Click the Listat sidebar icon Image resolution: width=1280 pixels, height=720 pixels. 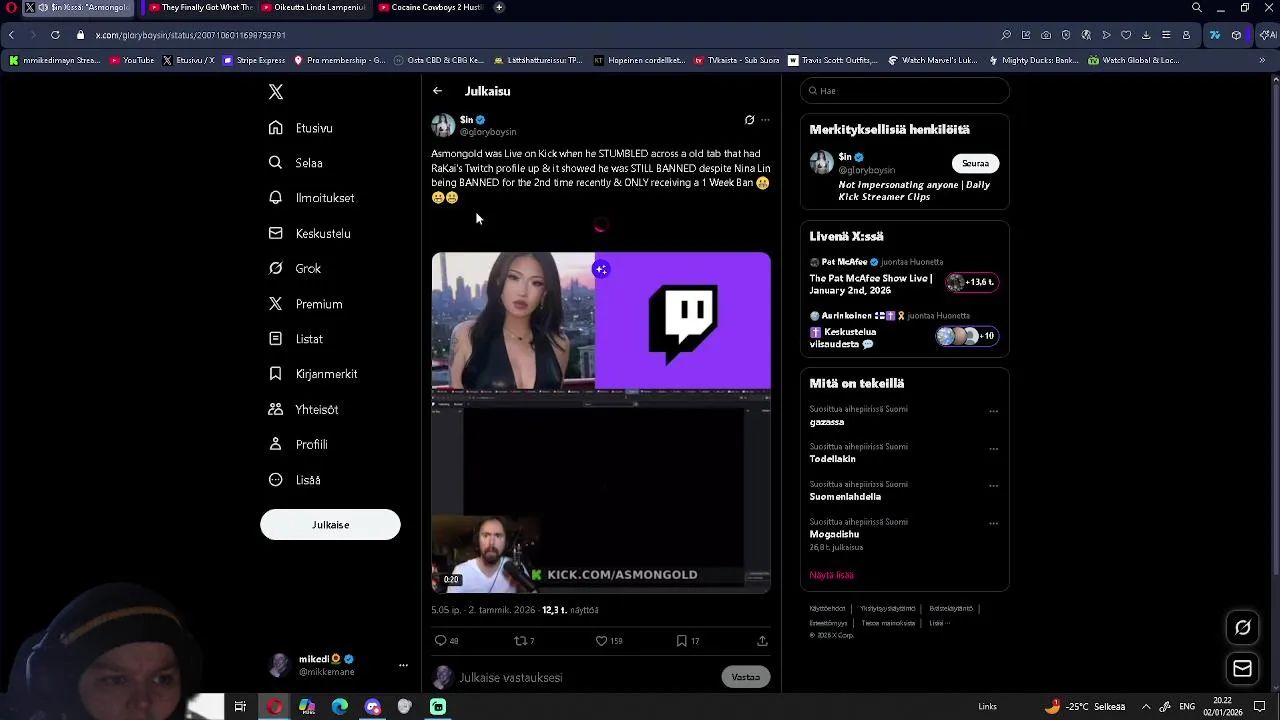(275, 339)
